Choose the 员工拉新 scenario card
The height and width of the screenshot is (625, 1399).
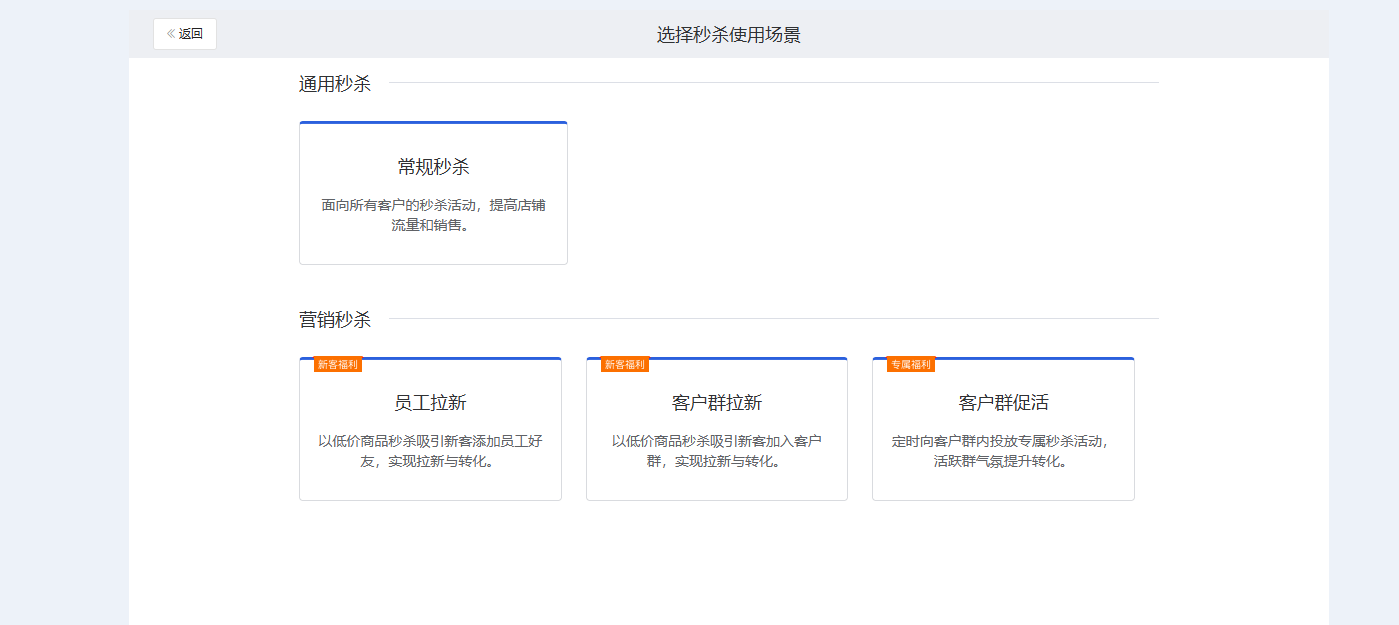430,429
